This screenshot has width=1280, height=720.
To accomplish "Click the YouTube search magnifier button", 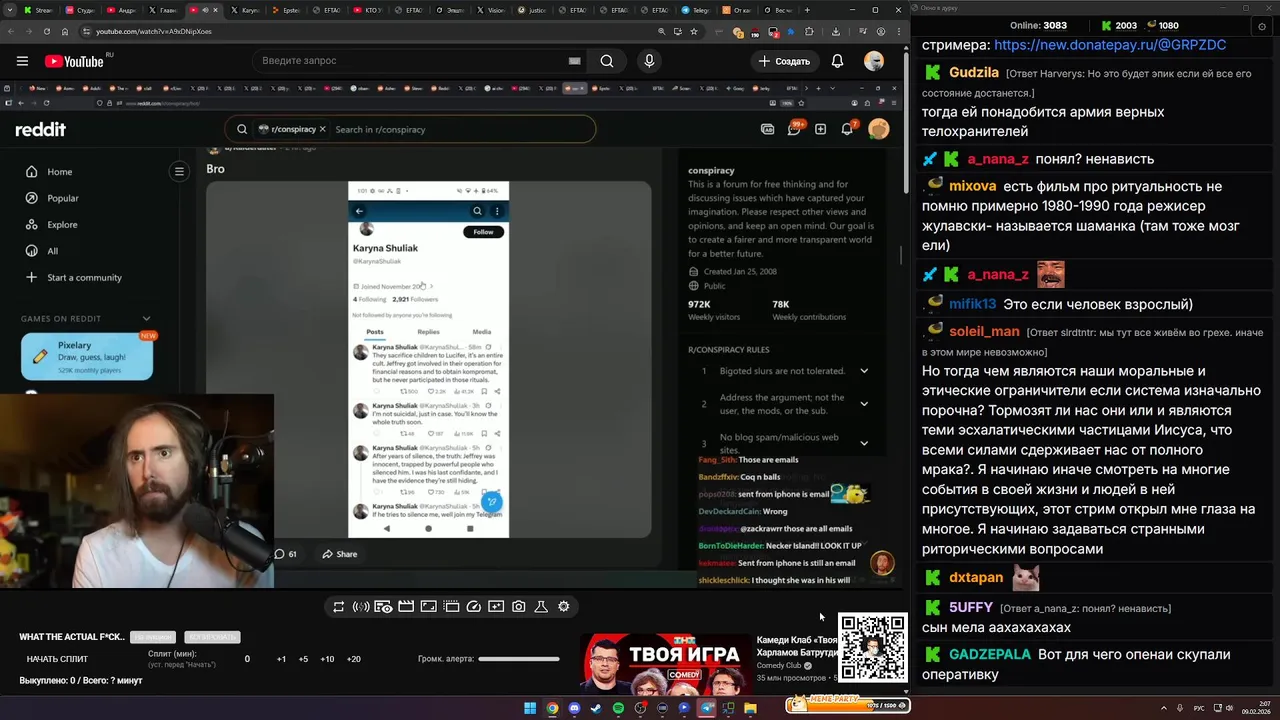I will coord(607,61).
